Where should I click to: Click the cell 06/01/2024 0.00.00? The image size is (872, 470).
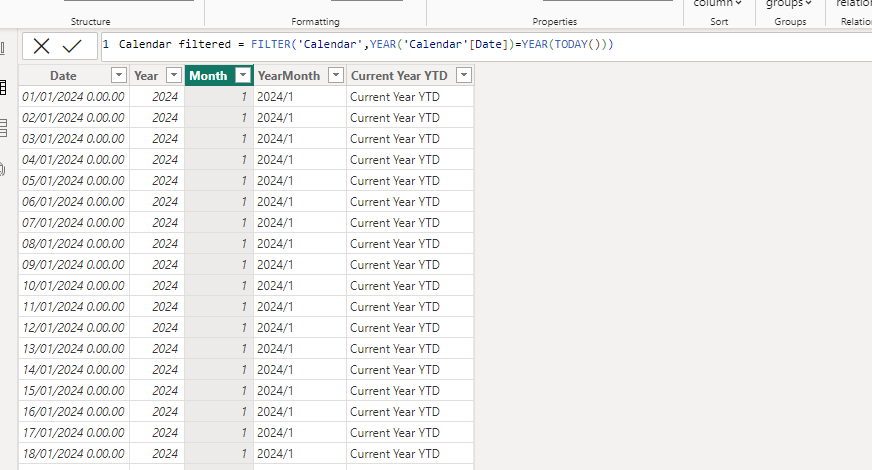click(x=73, y=202)
